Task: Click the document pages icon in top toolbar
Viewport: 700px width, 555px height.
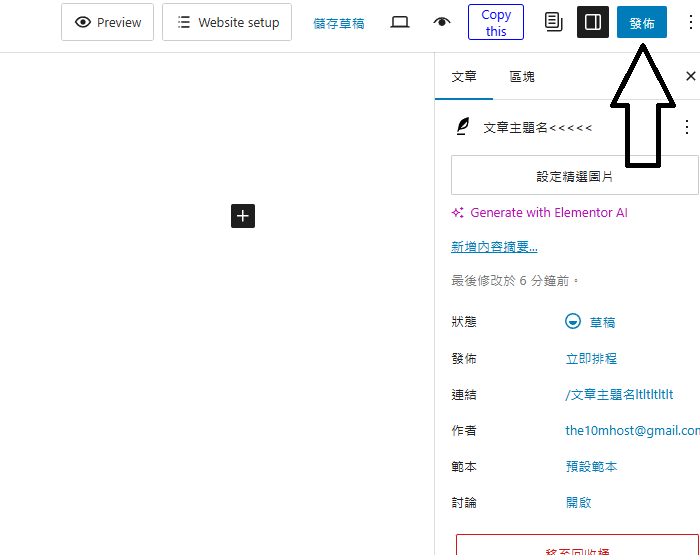Action: [x=553, y=22]
